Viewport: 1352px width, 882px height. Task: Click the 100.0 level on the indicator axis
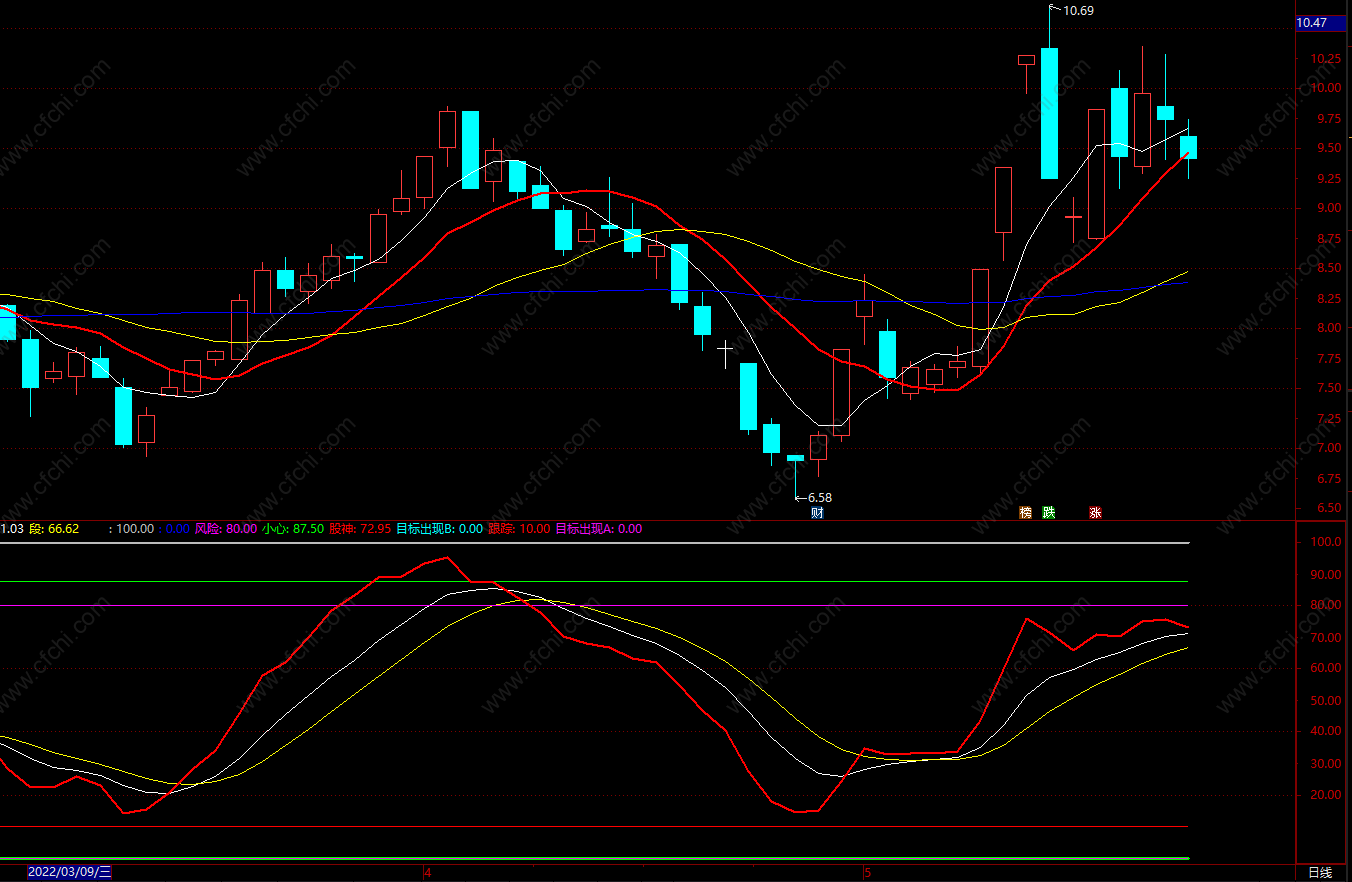[1324, 542]
